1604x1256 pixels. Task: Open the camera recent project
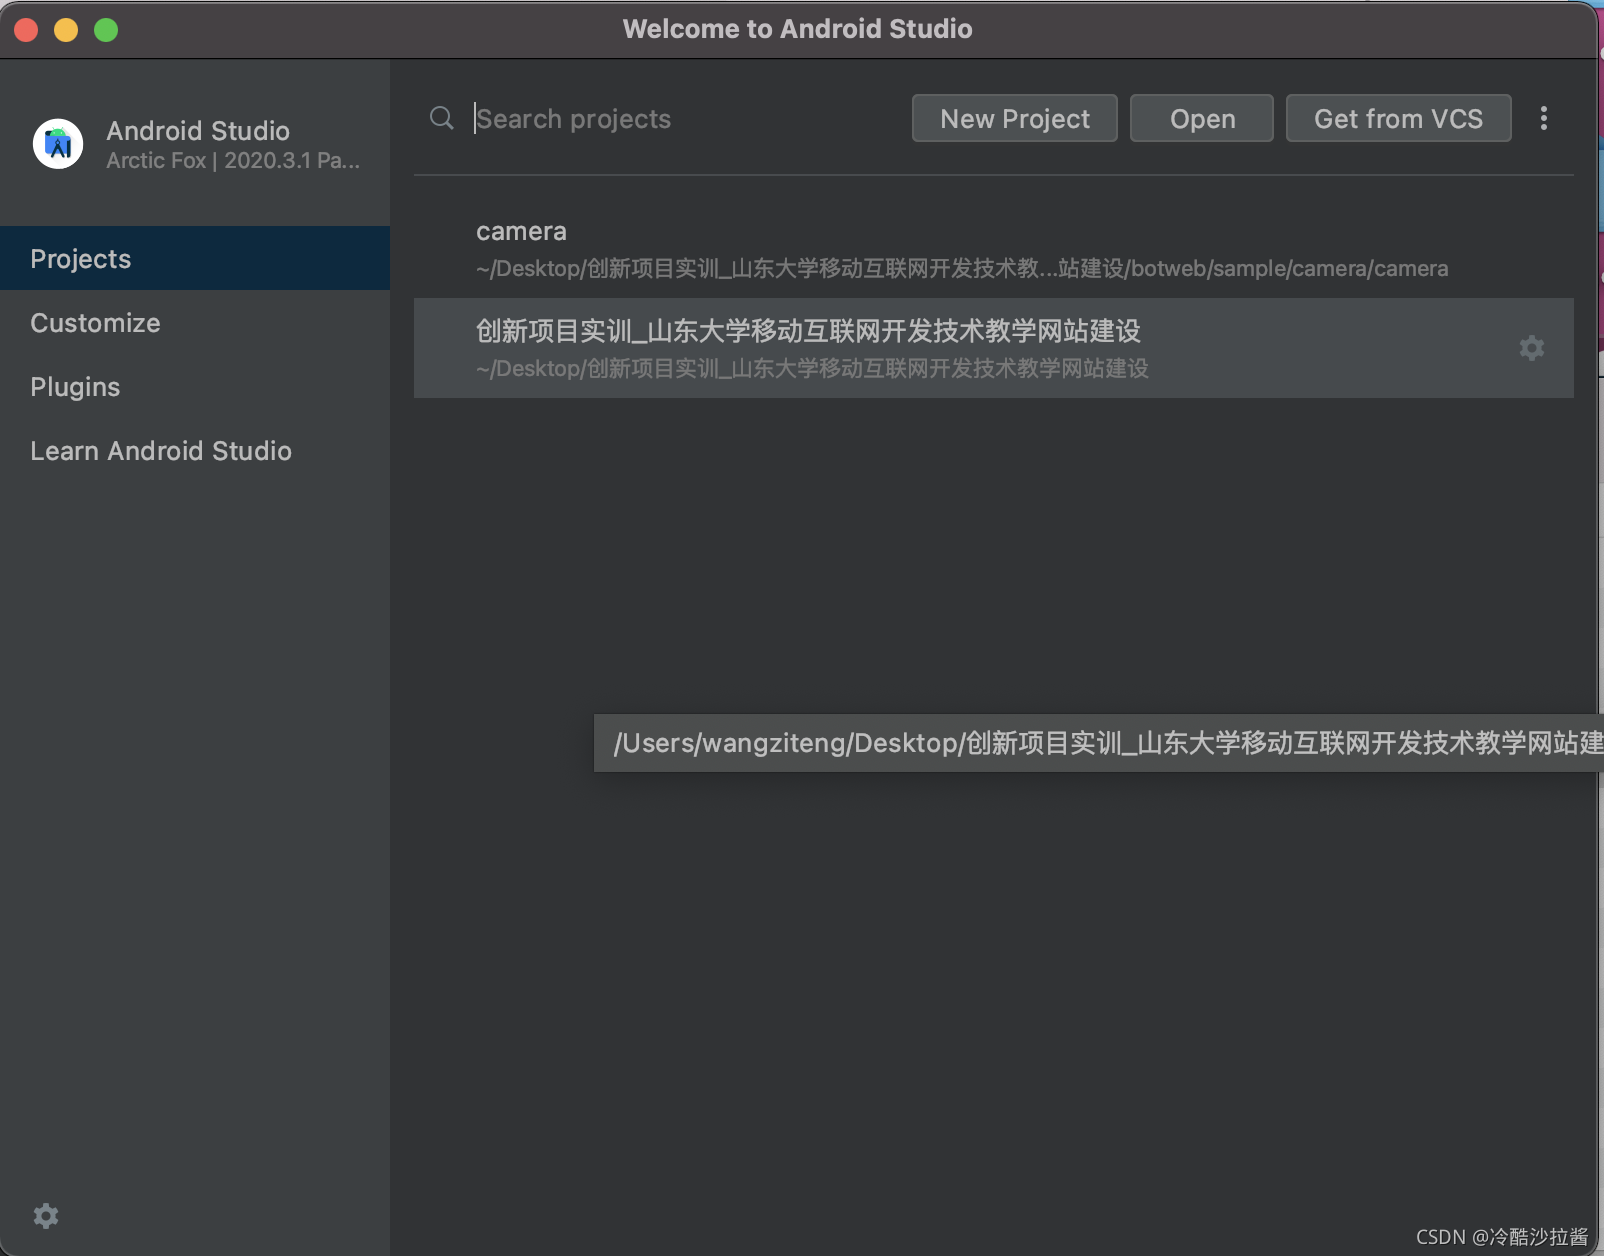pyautogui.click(x=994, y=248)
